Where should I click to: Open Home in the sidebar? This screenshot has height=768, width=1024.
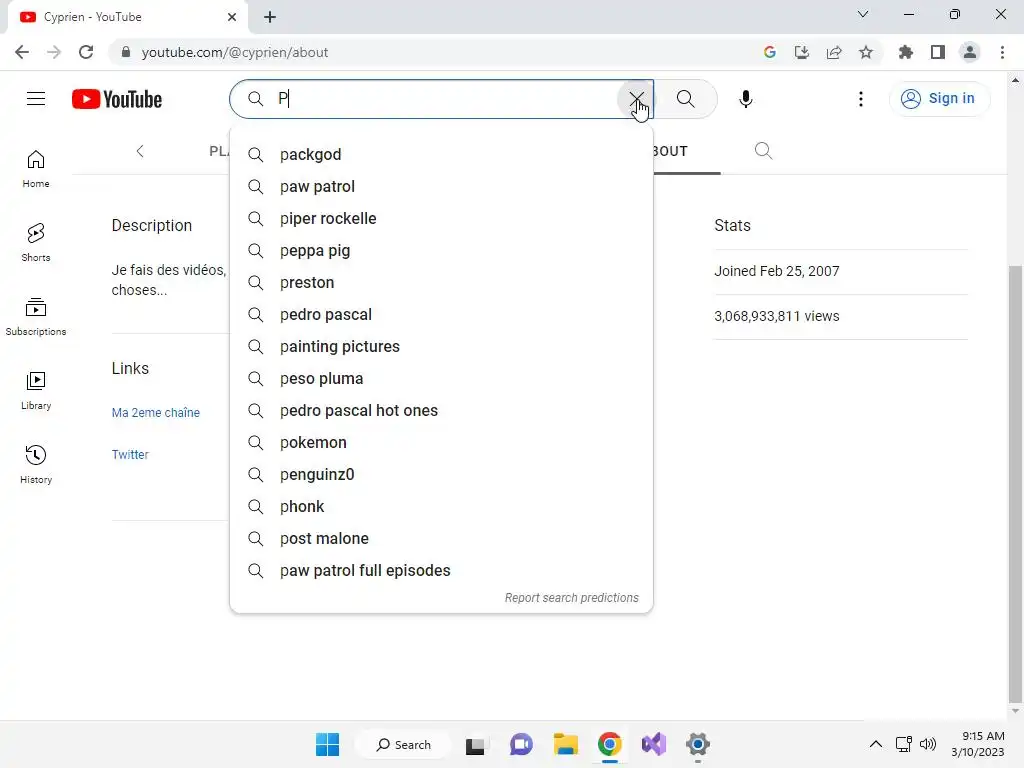(36, 168)
